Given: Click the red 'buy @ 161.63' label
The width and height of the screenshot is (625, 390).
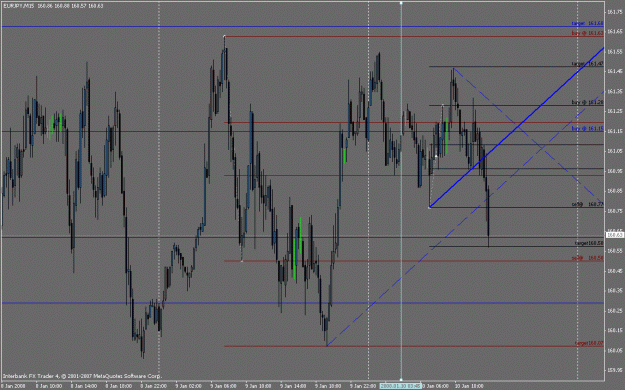Looking at the screenshot, I should point(587,33).
